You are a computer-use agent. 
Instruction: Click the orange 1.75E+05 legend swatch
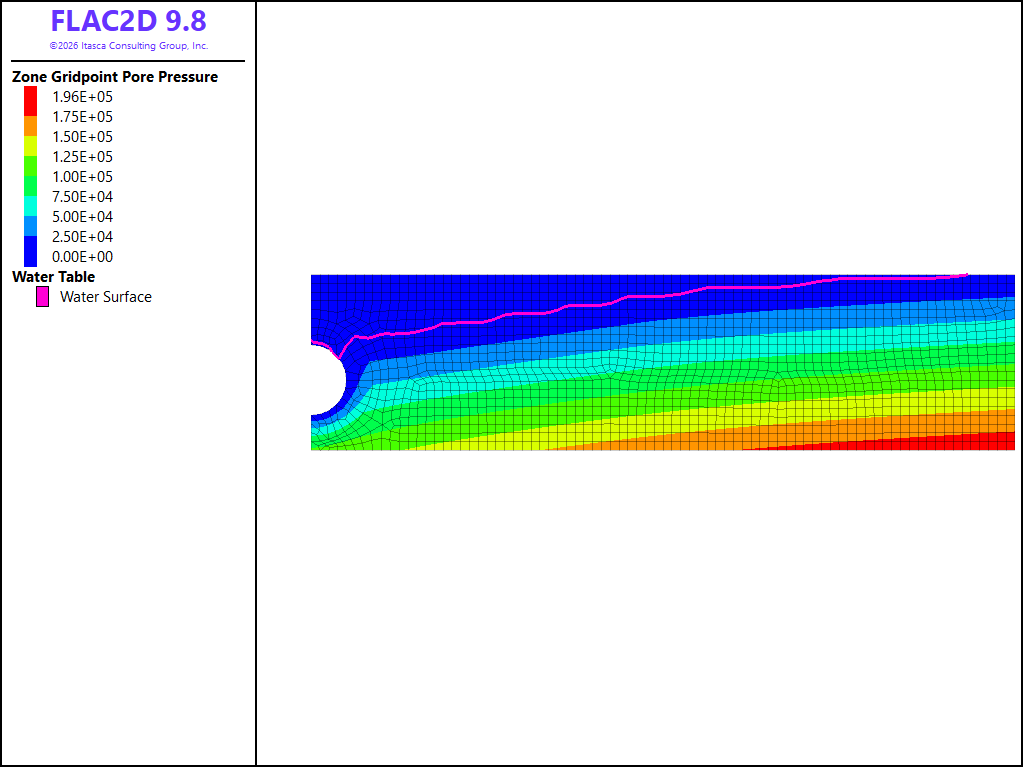coord(31,126)
